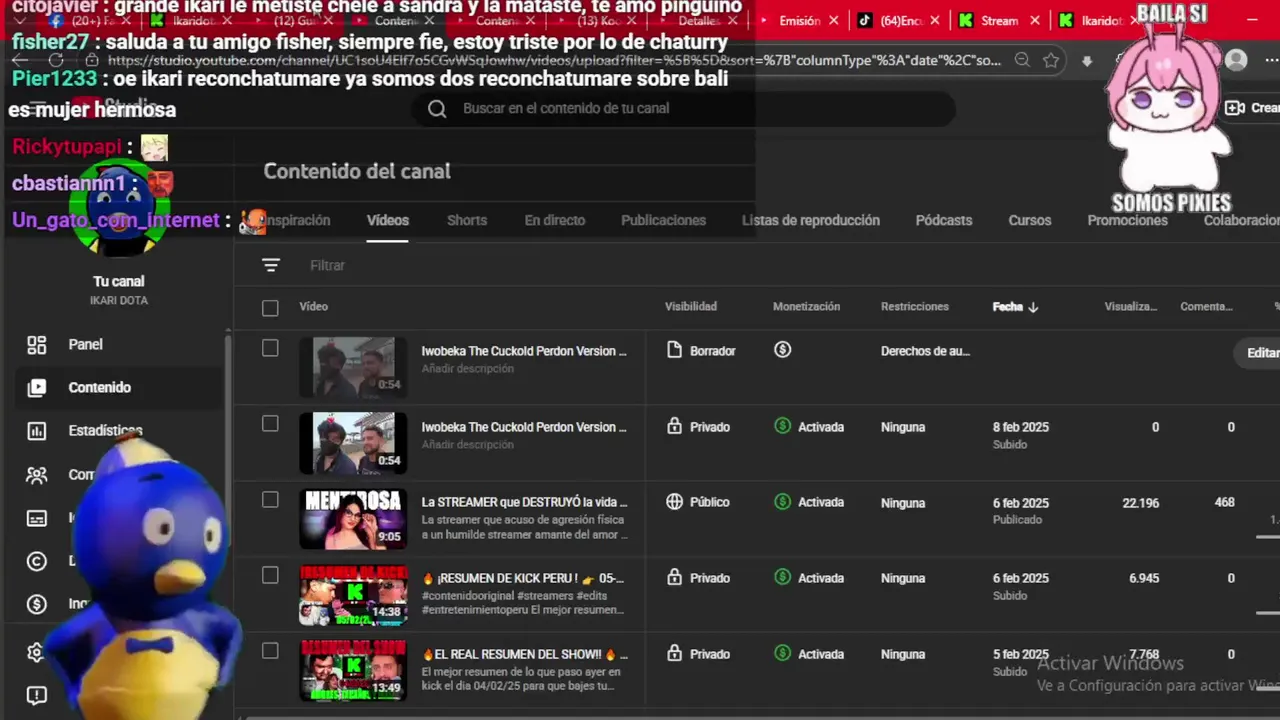Click the send feedback icon in sidebar

click(x=37, y=696)
